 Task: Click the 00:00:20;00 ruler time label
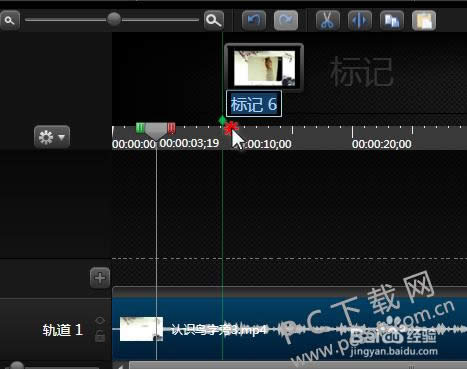pos(382,144)
